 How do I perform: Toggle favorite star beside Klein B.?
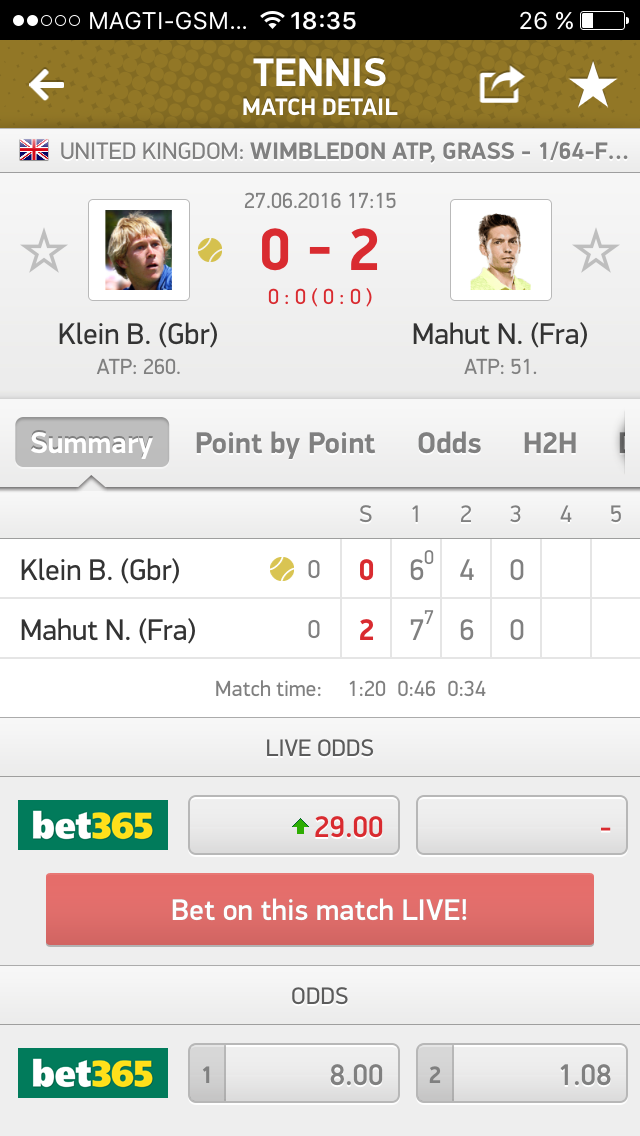click(x=44, y=251)
